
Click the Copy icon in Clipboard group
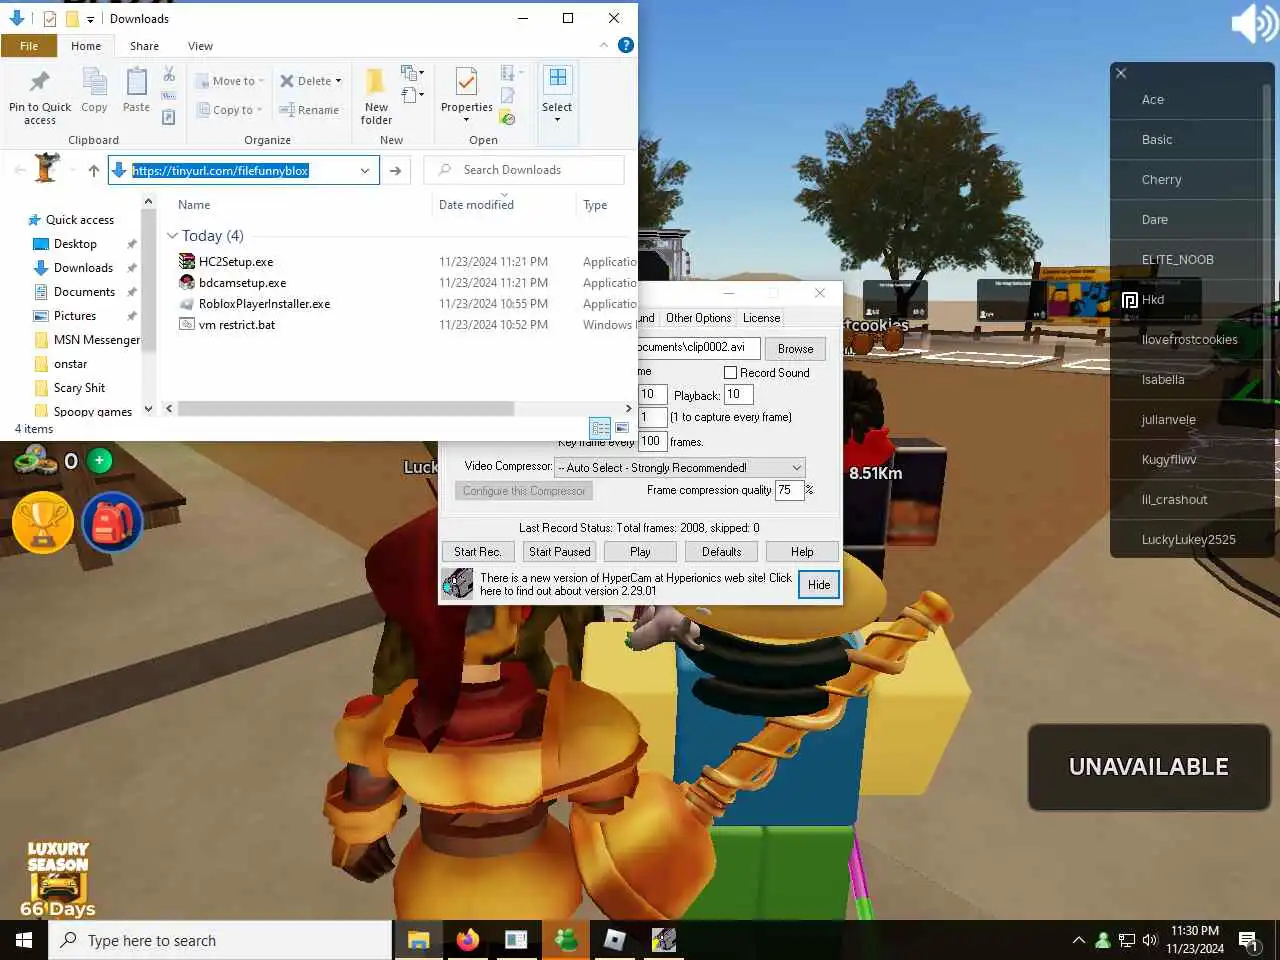point(94,82)
